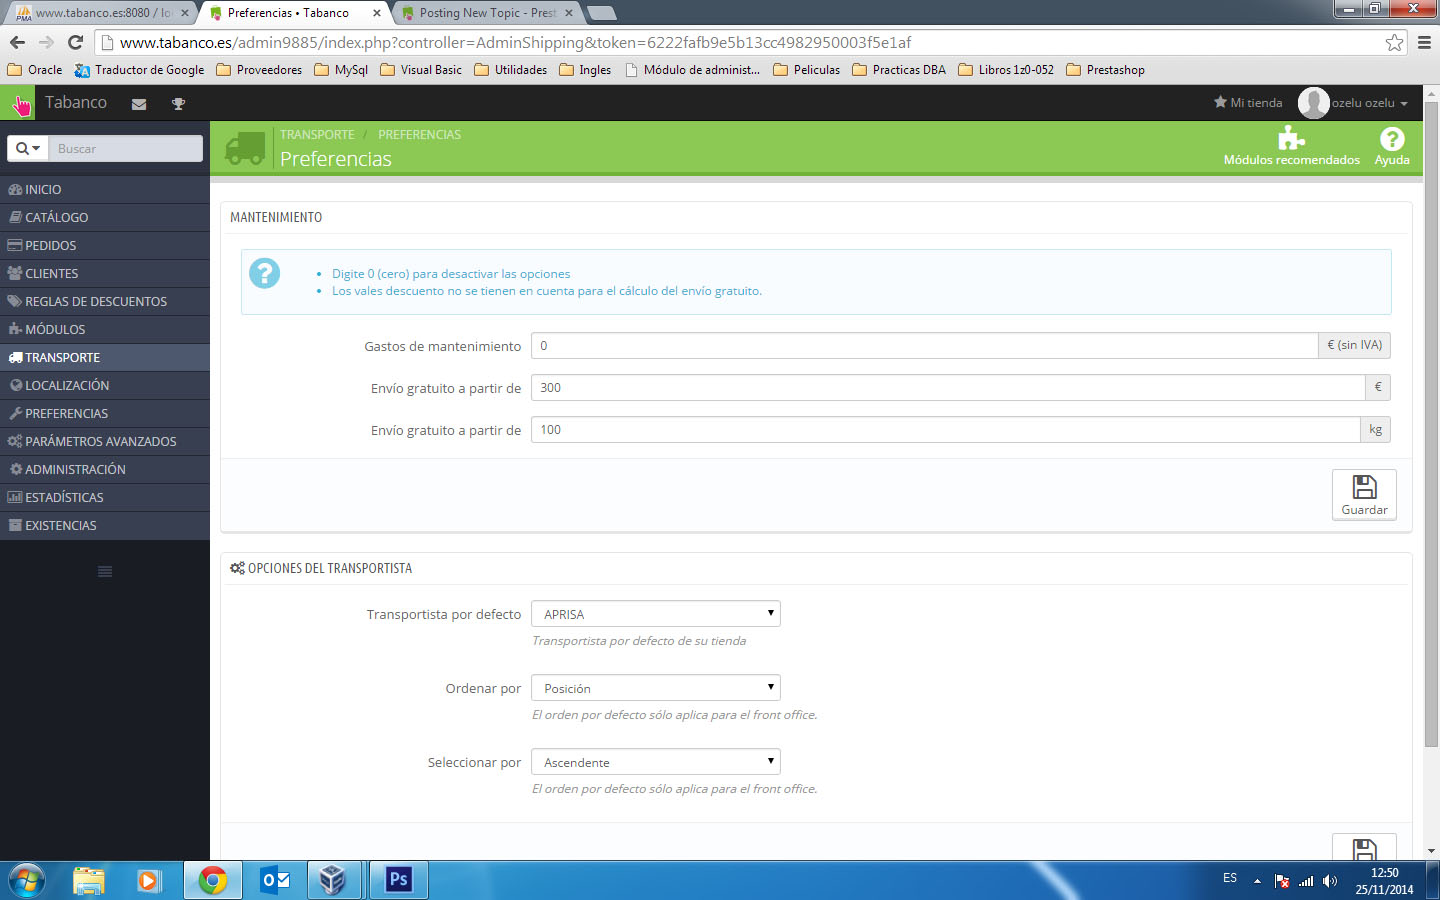Open REGLAS DE DESCUENTOS menu
The width and height of the screenshot is (1440, 900).
pyautogui.click(x=105, y=301)
